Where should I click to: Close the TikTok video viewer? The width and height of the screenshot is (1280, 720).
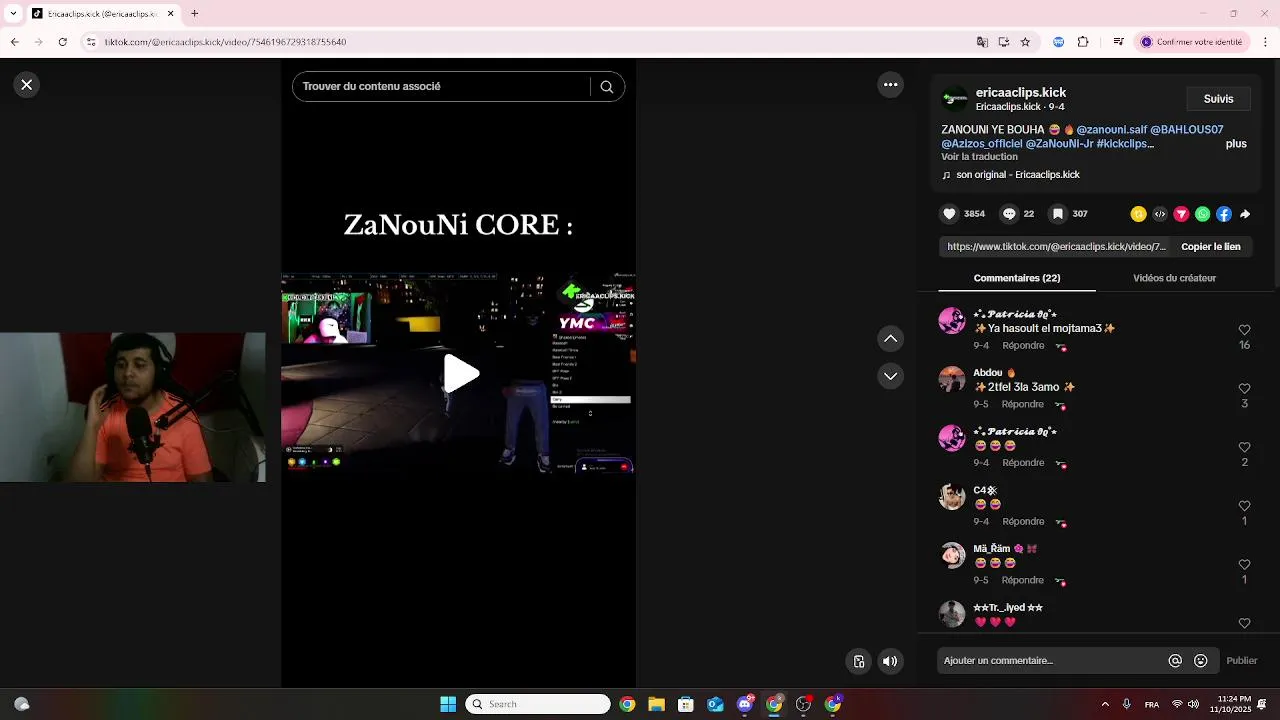(27, 85)
